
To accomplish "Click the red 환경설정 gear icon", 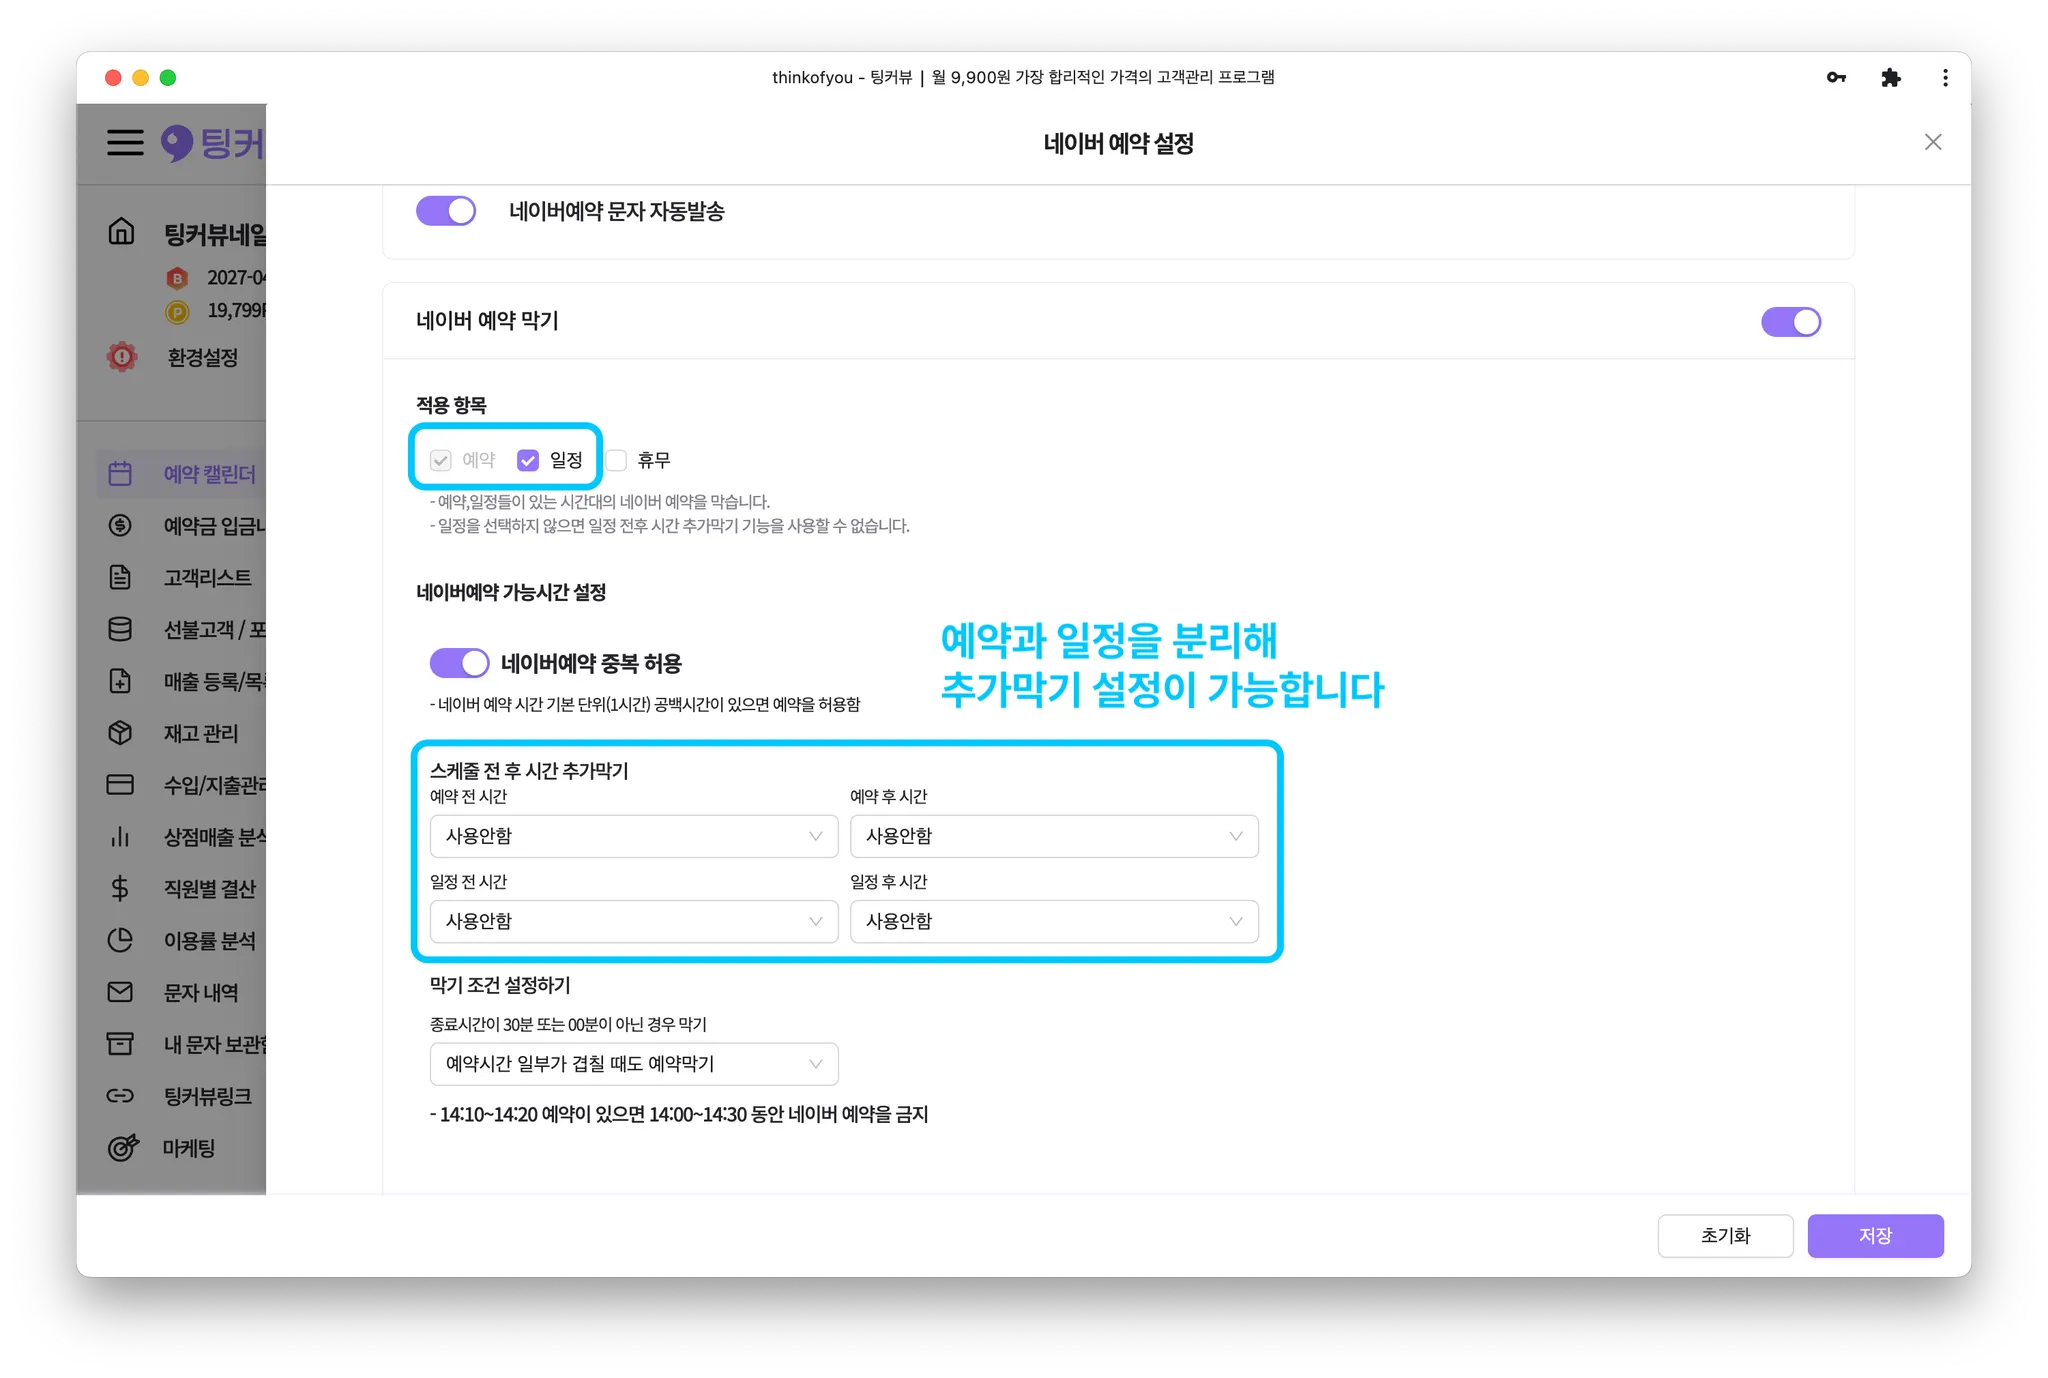I will (x=122, y=357).
